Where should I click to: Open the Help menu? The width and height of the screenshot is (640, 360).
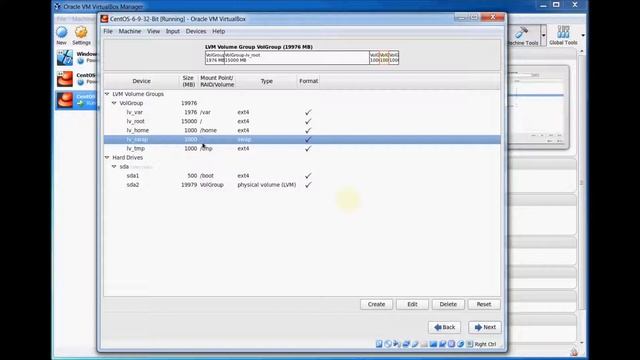point(218,31)
